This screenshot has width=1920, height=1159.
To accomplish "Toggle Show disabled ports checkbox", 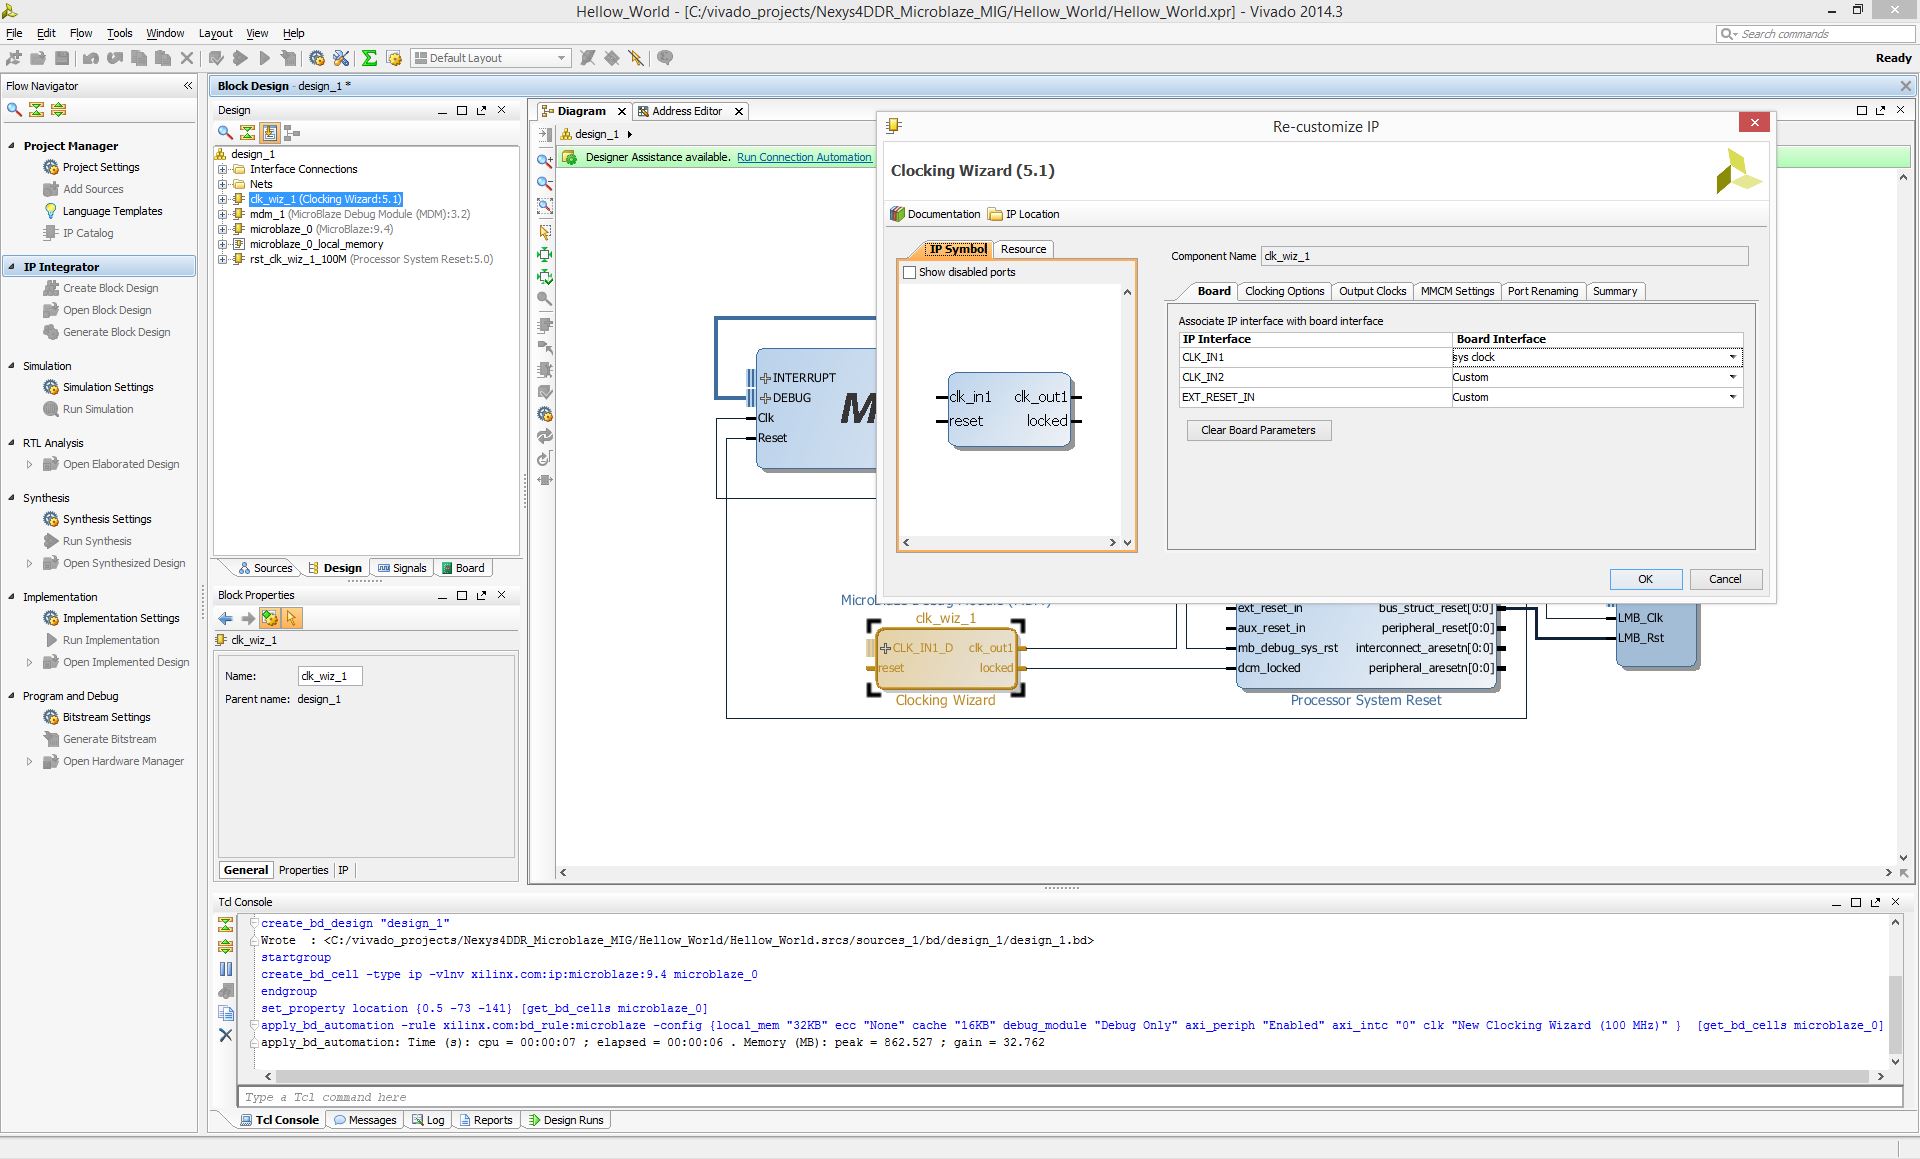I will tap(909, 272).
